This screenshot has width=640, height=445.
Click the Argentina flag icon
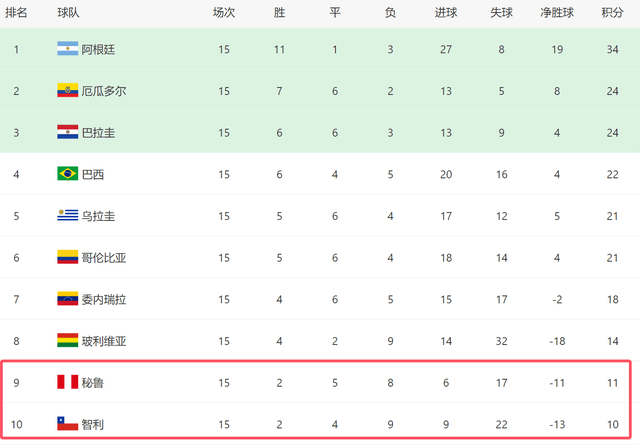point(67,49)
